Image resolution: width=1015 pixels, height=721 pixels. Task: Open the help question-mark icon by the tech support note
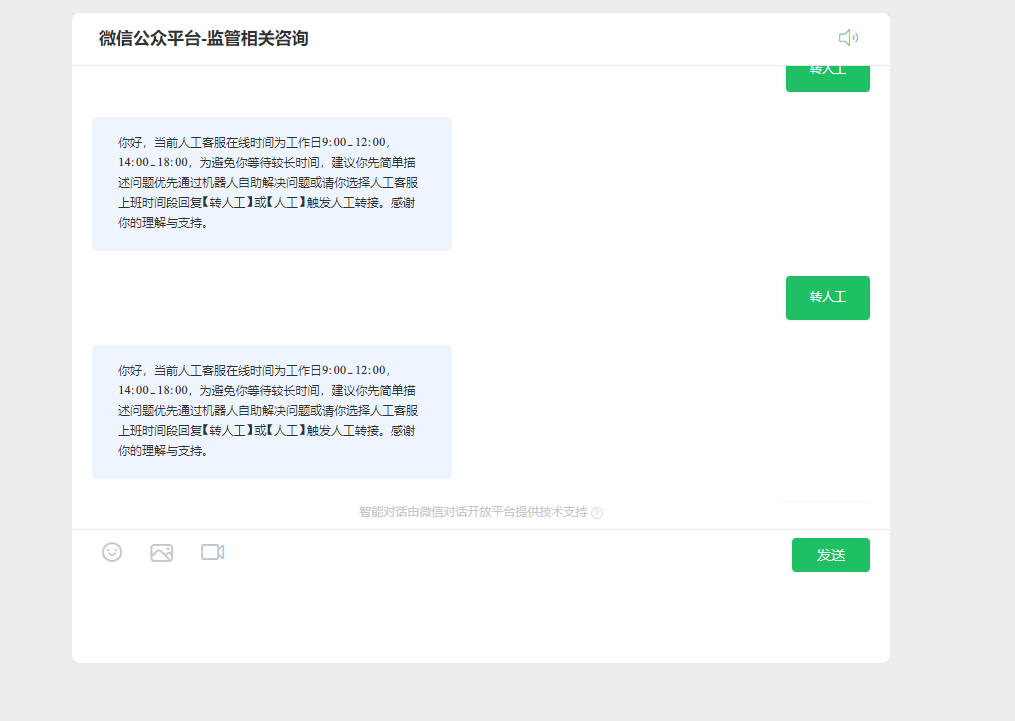click(x=597, y=513)
